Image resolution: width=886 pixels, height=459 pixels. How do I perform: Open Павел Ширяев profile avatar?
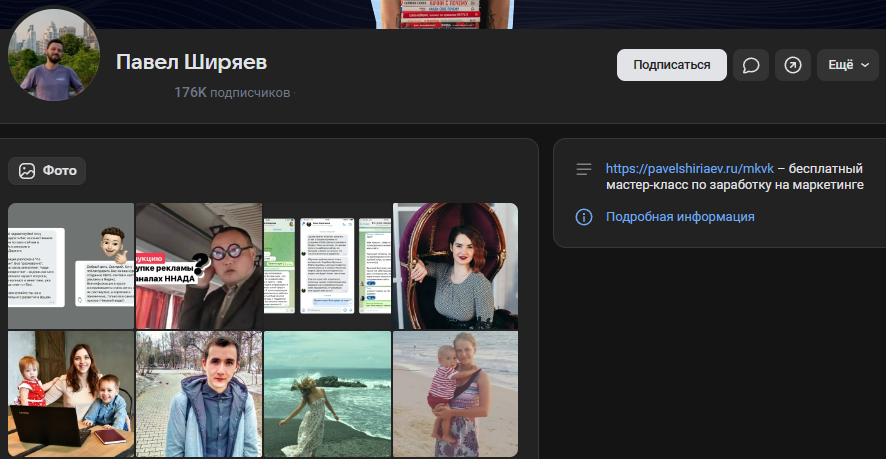pyautogui.click(x=54, y=55)
